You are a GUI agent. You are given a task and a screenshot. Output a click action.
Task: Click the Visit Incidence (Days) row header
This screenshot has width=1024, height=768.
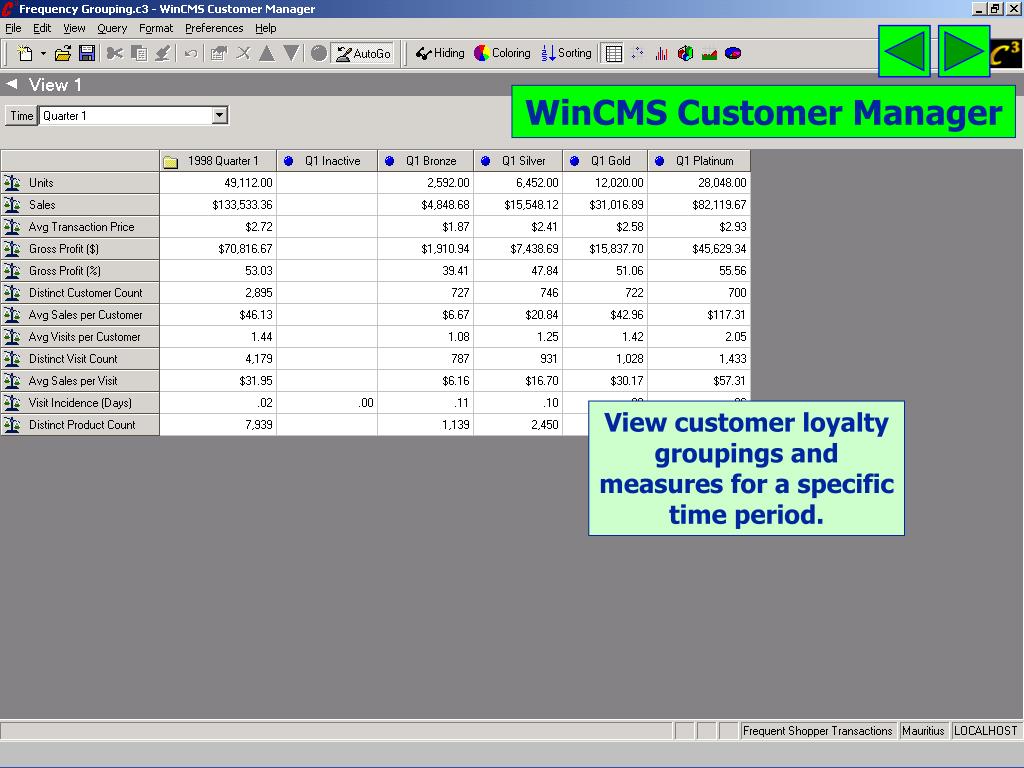pyautogui.click(x=80, y=403)
